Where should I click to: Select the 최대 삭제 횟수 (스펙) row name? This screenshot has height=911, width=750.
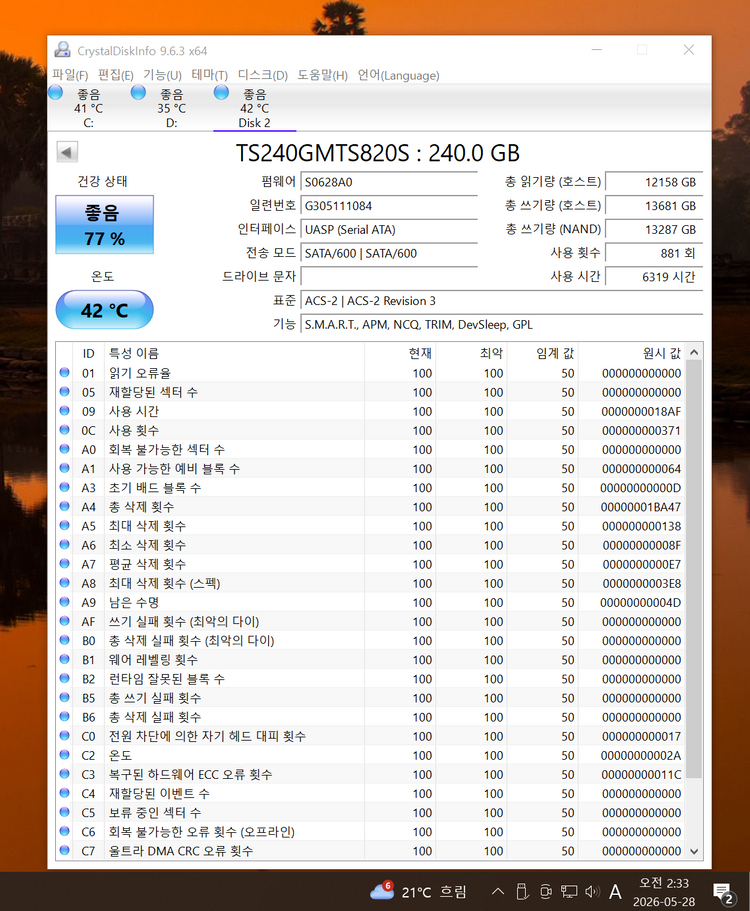pos(164,583)
